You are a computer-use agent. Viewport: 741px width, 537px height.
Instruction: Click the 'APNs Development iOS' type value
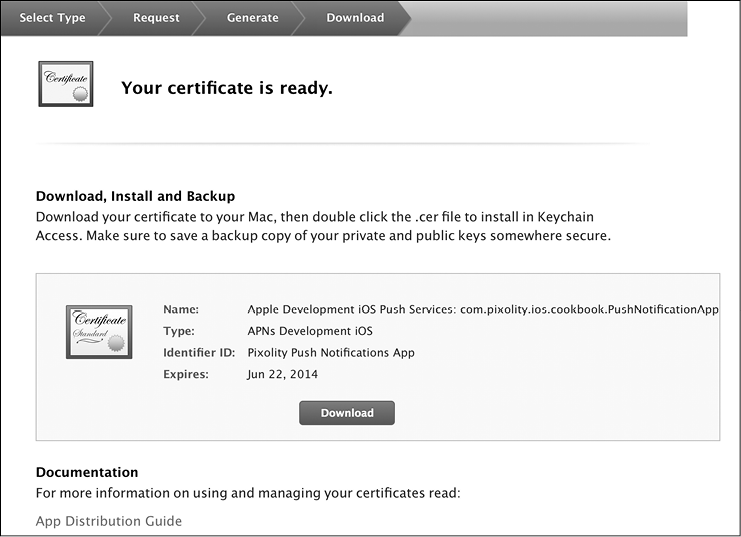pyautogui.click(x=309, y=331)
